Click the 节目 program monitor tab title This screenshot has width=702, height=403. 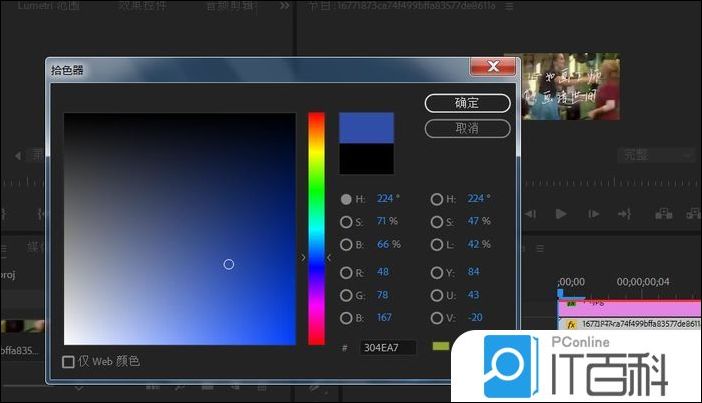pos(402,6)
